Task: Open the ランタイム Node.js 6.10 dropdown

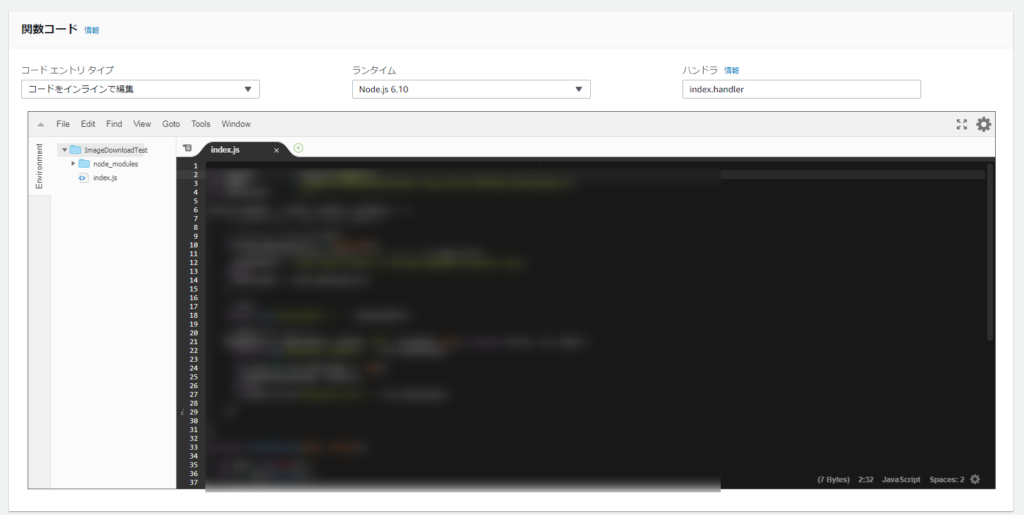Action: (x=471, y=89)
